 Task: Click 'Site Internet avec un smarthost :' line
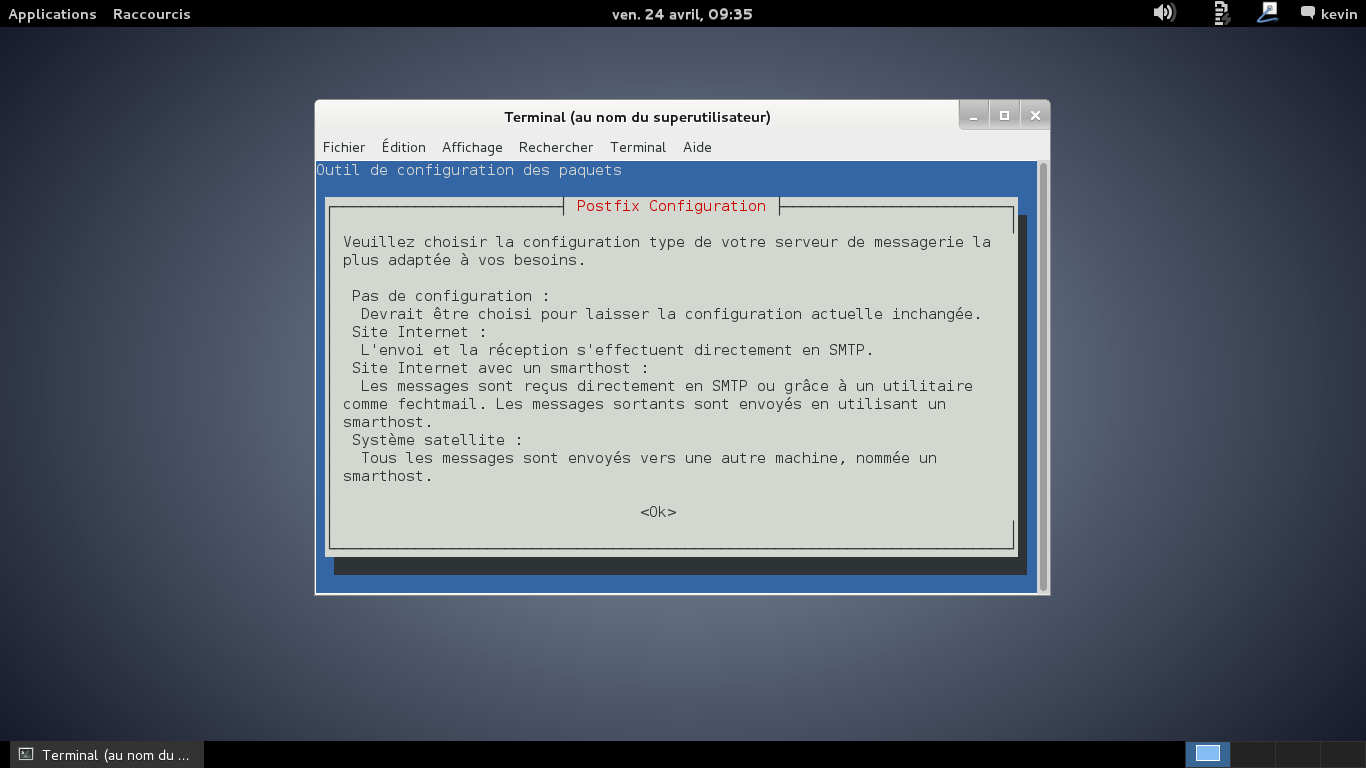pyautogui.click(x=500, y=368)
